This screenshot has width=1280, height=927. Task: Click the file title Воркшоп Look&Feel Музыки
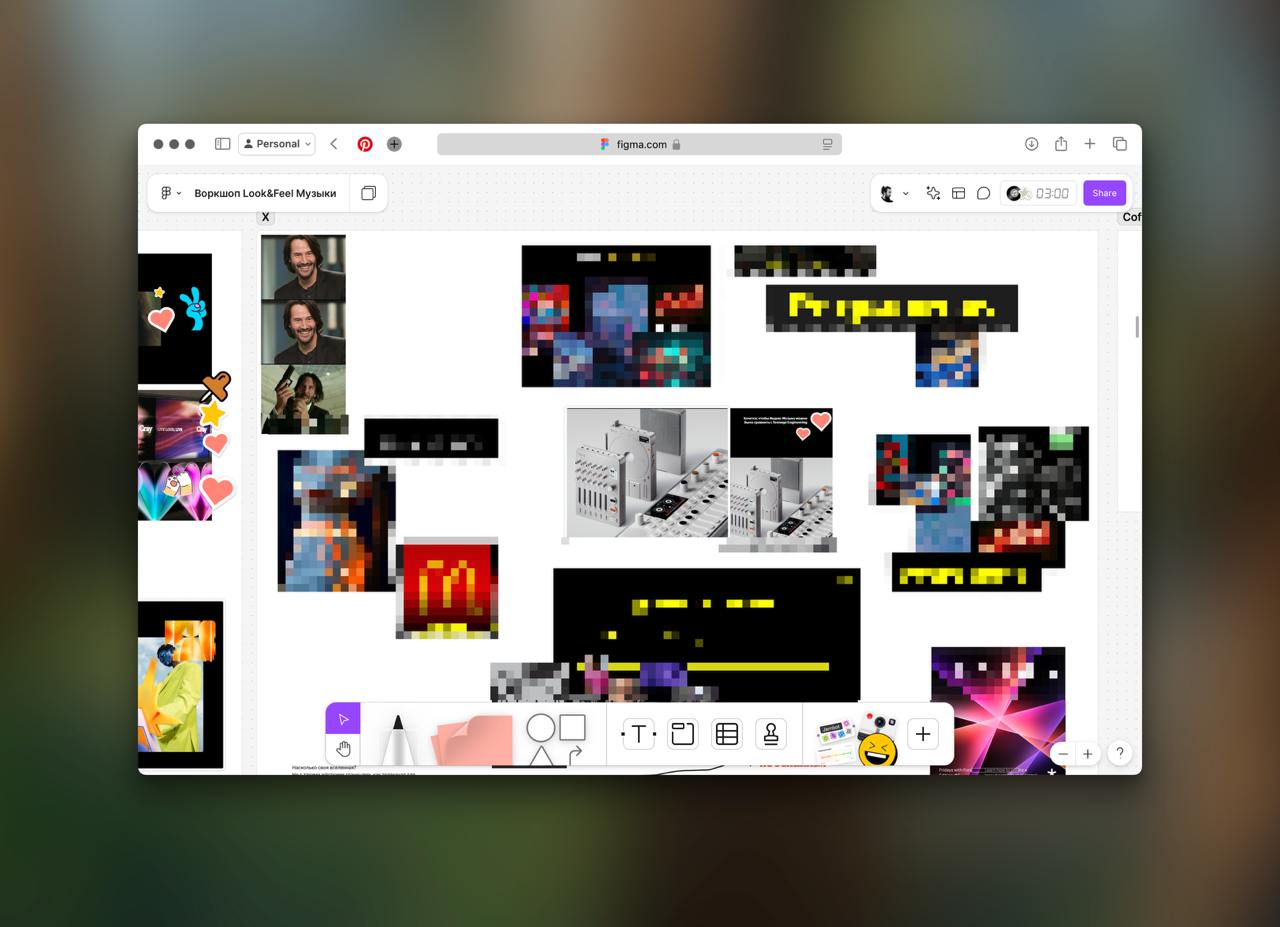tap(265, 193)
